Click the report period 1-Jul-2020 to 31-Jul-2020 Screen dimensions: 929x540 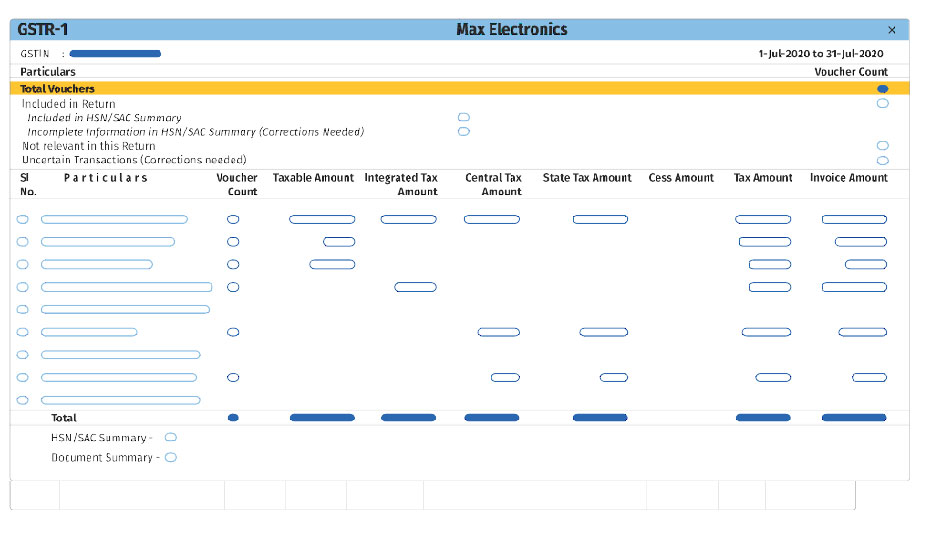[x=821, y=54]
